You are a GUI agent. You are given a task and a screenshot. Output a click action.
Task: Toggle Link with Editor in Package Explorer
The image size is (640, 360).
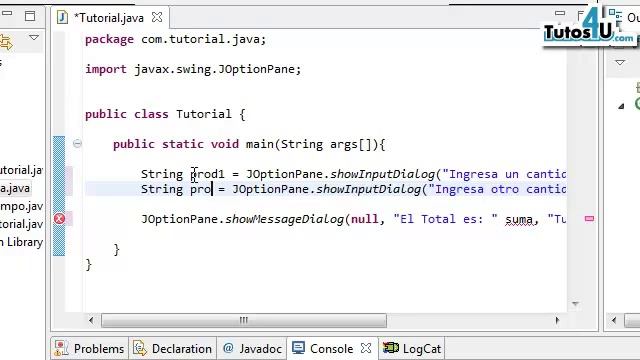click(x=6, y=42)
